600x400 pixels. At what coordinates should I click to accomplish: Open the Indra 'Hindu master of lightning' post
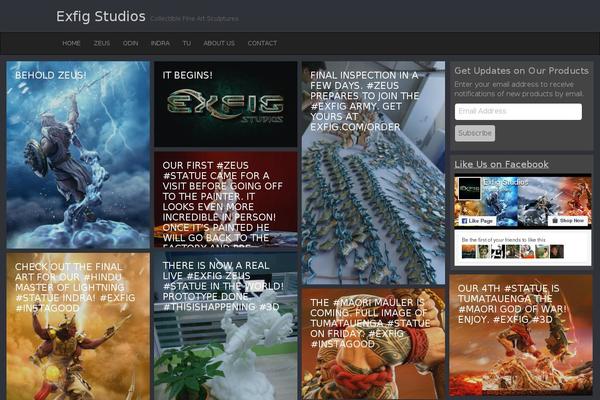coord(78,326)
